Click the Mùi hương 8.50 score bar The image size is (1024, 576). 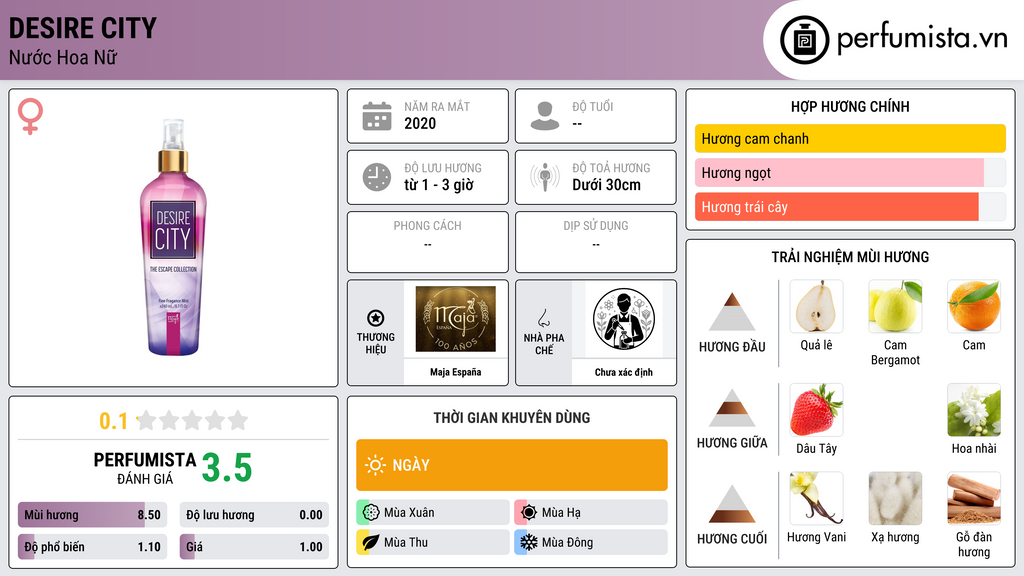click(92, 515)
